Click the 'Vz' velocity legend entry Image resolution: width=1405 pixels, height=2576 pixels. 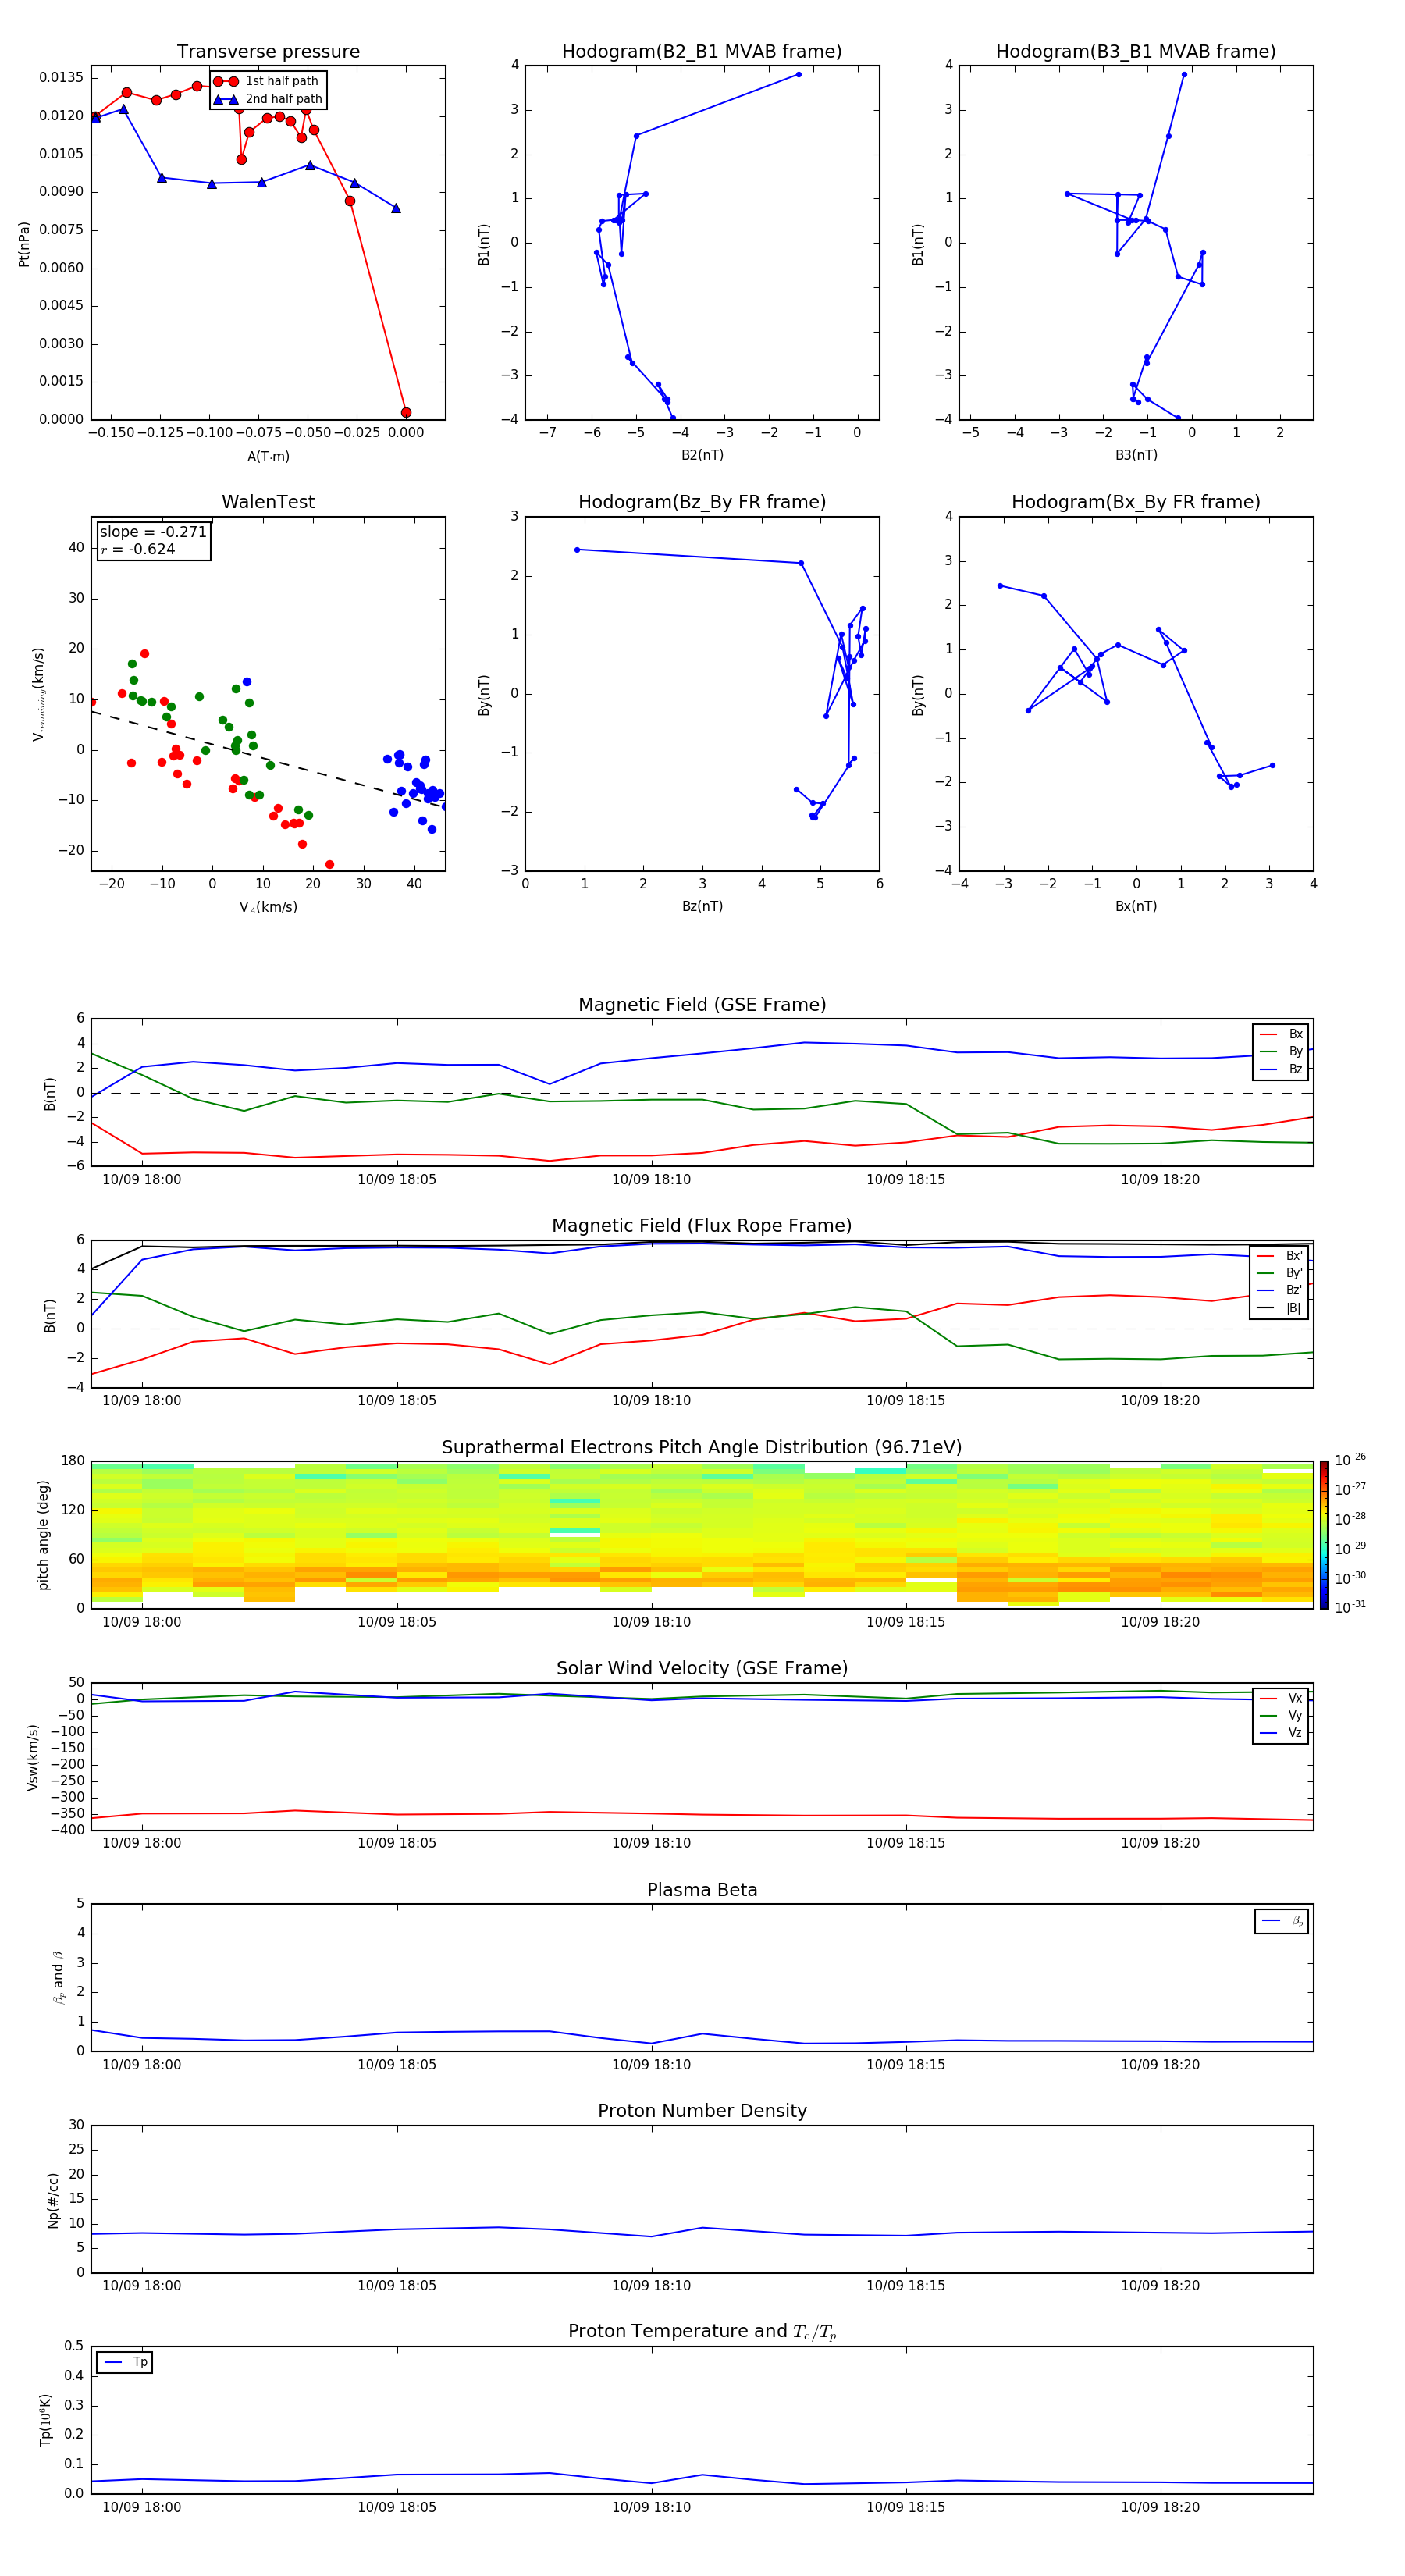(x=1281, y=1733)
